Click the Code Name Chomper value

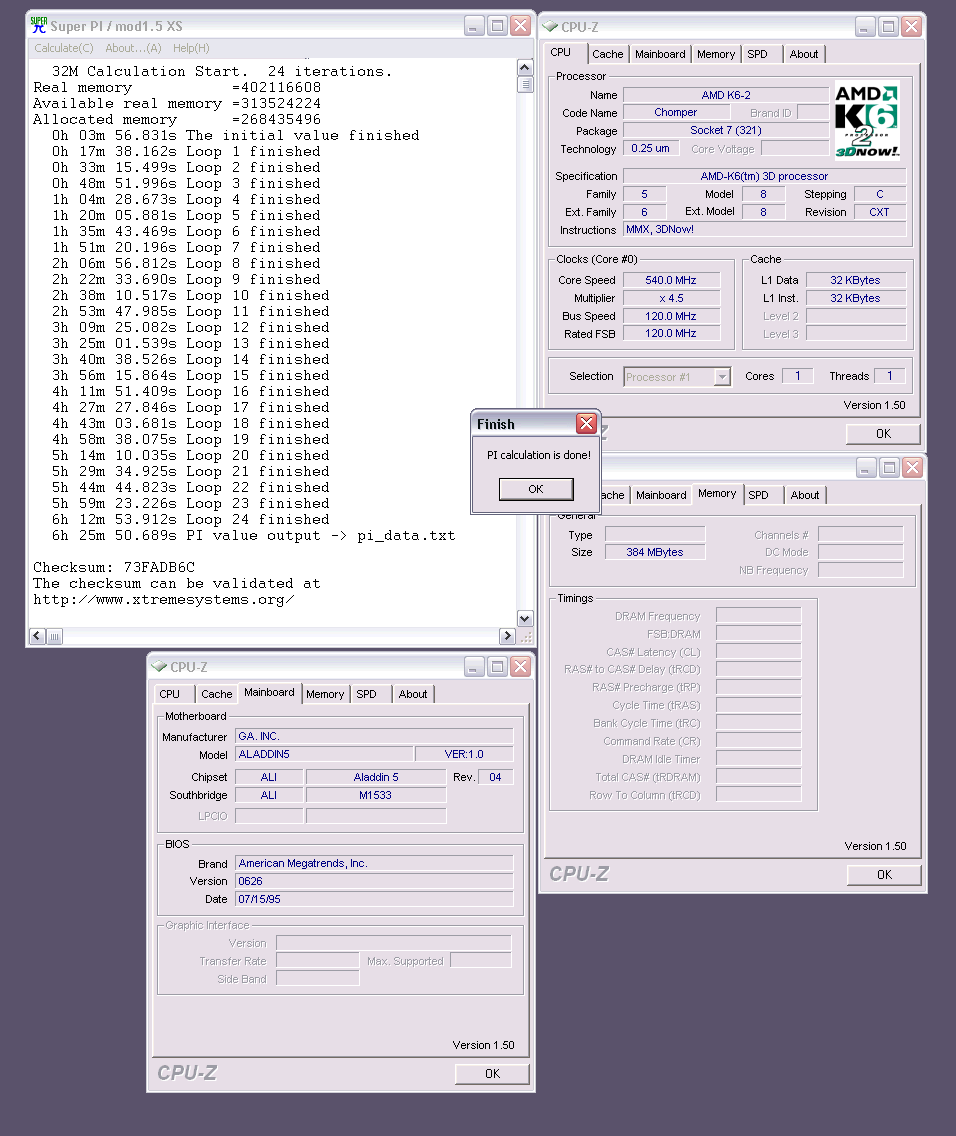[x=676, y=112]
